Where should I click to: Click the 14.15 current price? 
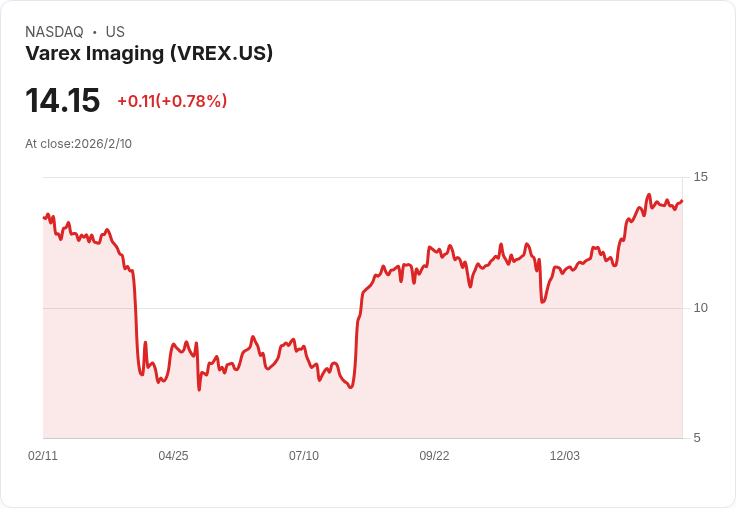click(x=62, y=101)
